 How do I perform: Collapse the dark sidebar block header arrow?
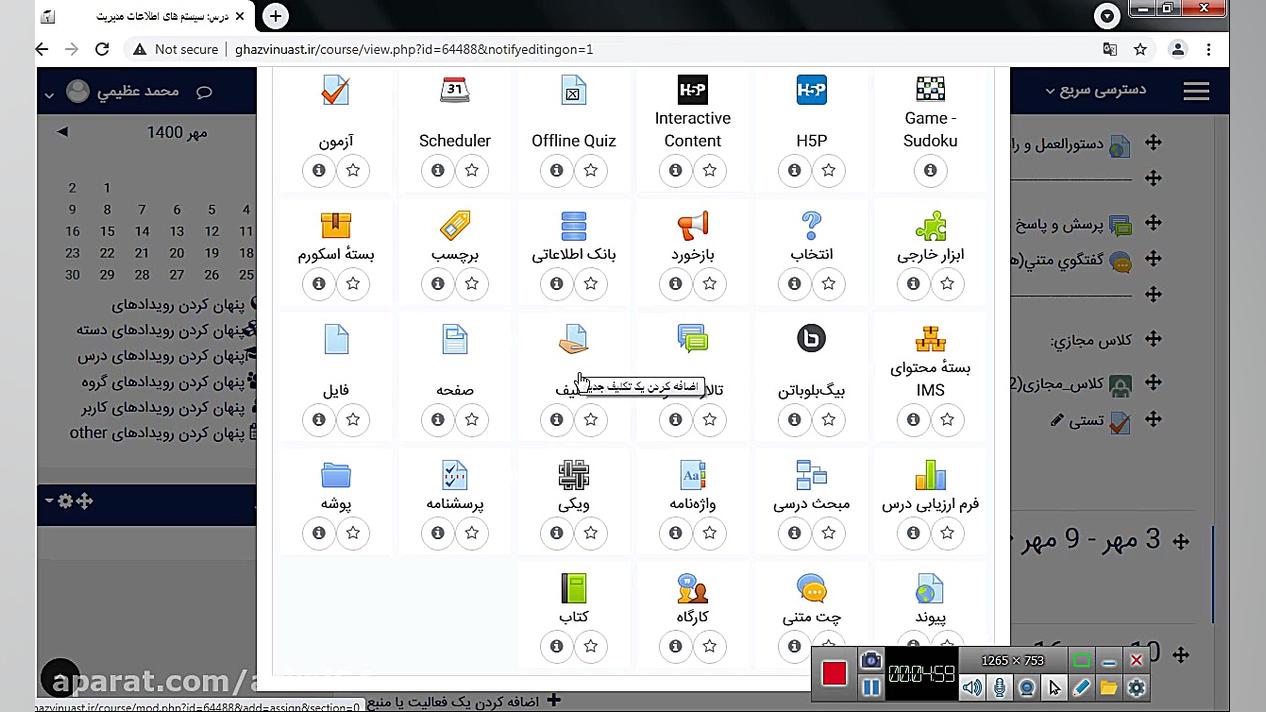pyautogui.click(x=48, y=500)
